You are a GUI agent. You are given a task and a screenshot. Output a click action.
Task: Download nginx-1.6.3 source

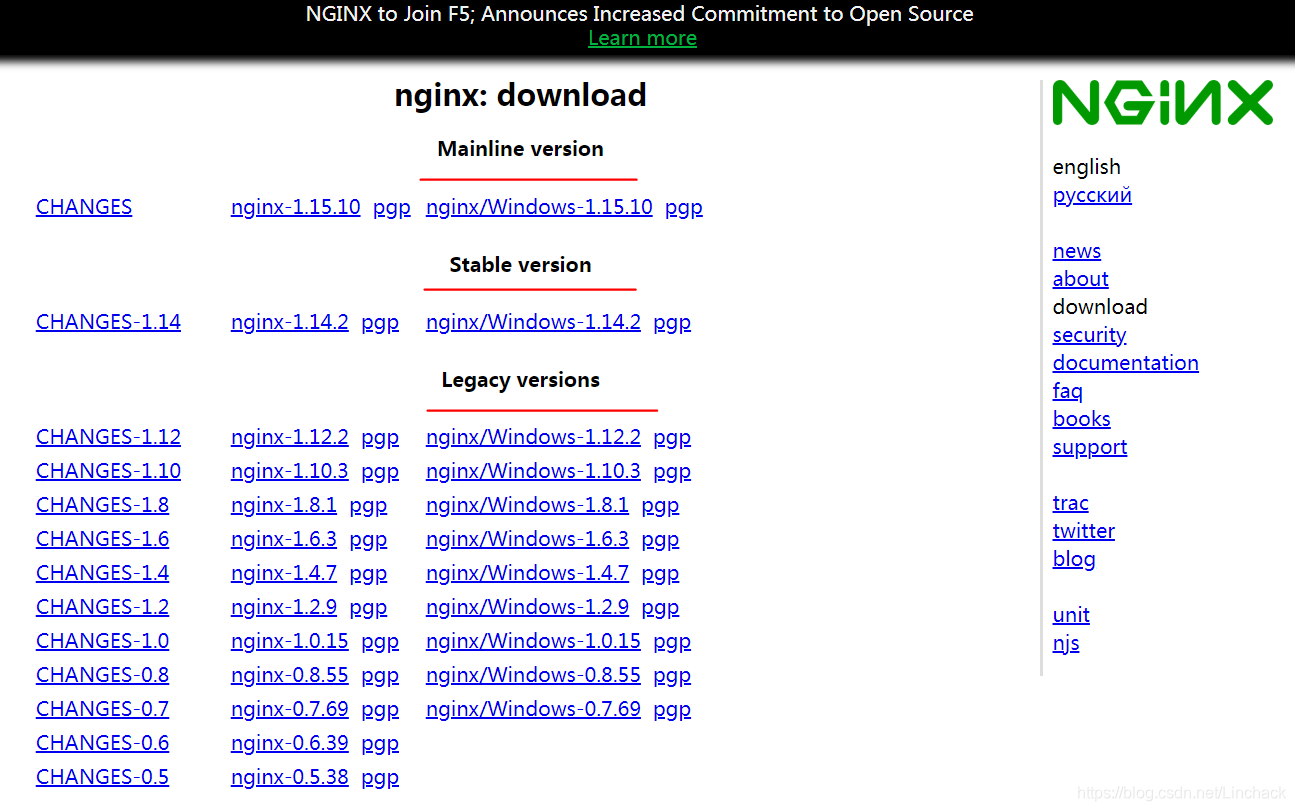pos(283,539)
